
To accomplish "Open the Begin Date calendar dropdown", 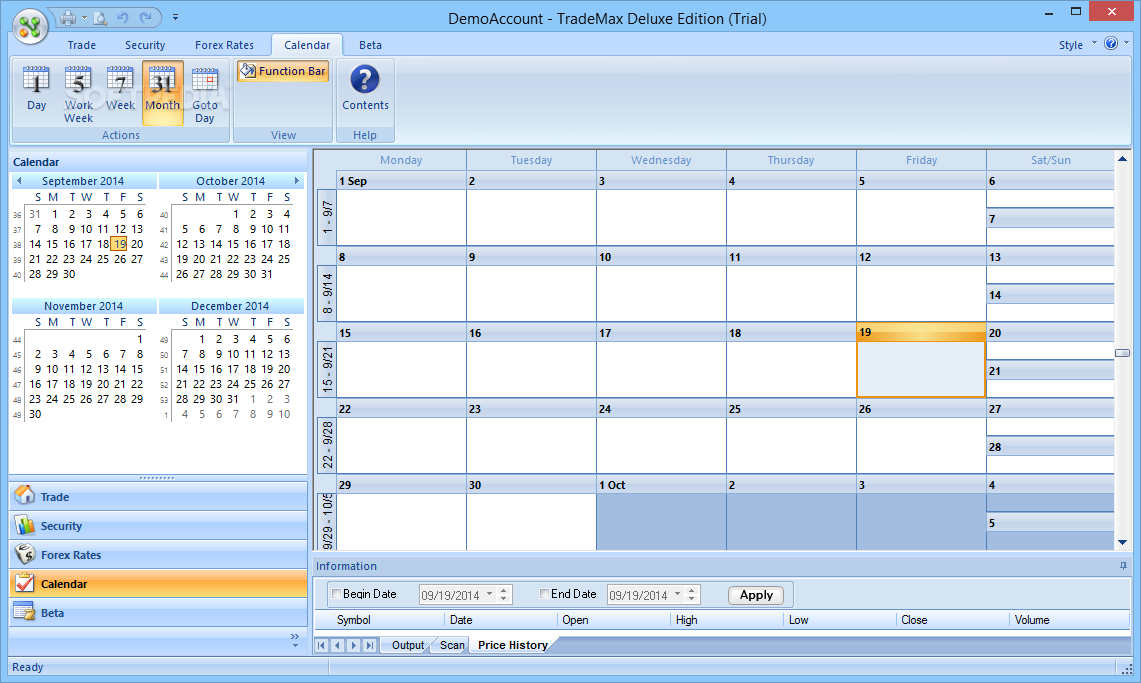I will 489,594.
